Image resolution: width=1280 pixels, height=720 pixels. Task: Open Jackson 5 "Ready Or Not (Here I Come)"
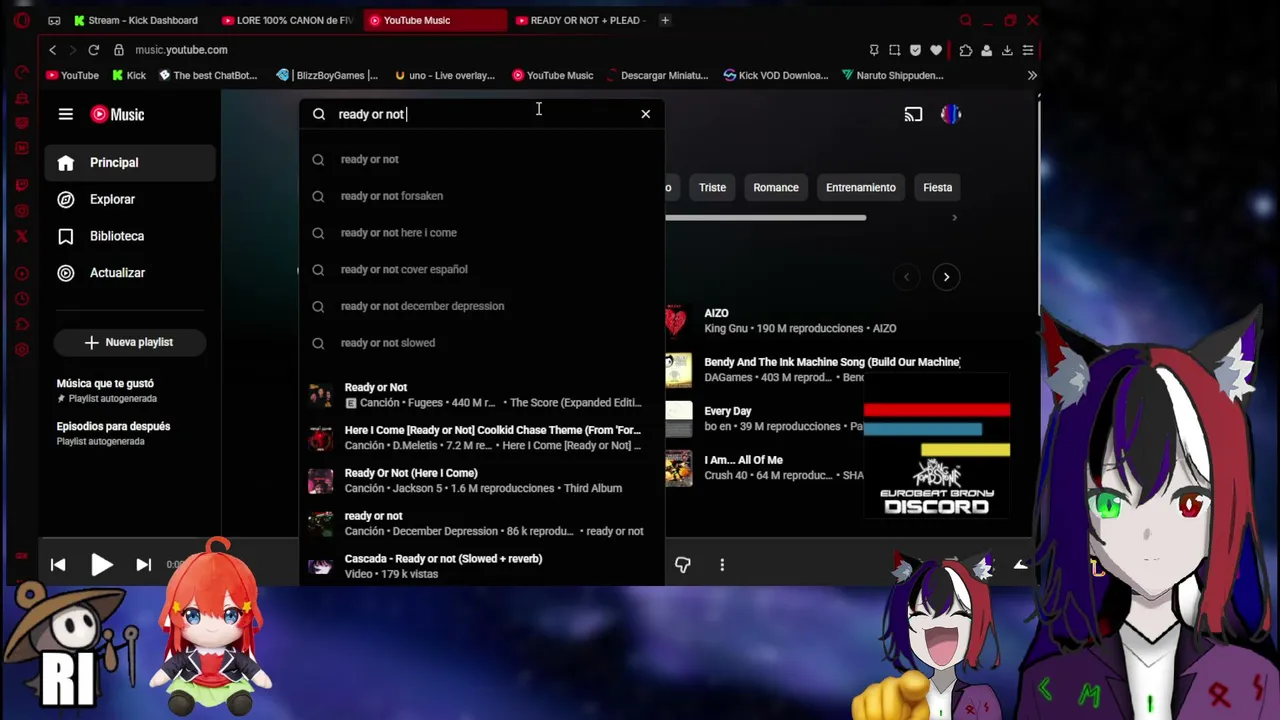click(482, 481)
